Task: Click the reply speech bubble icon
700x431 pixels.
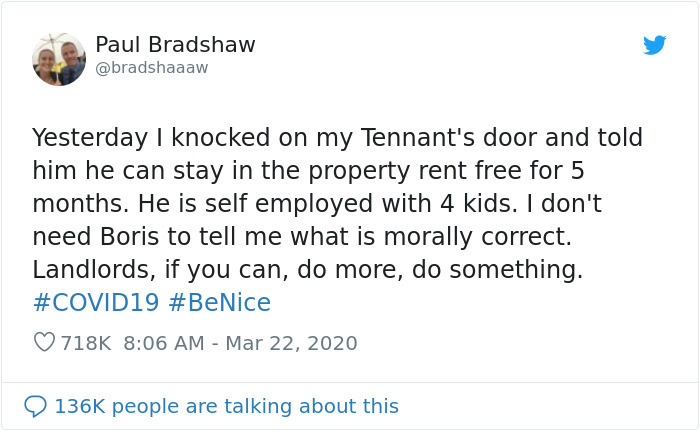Action: 35,406
